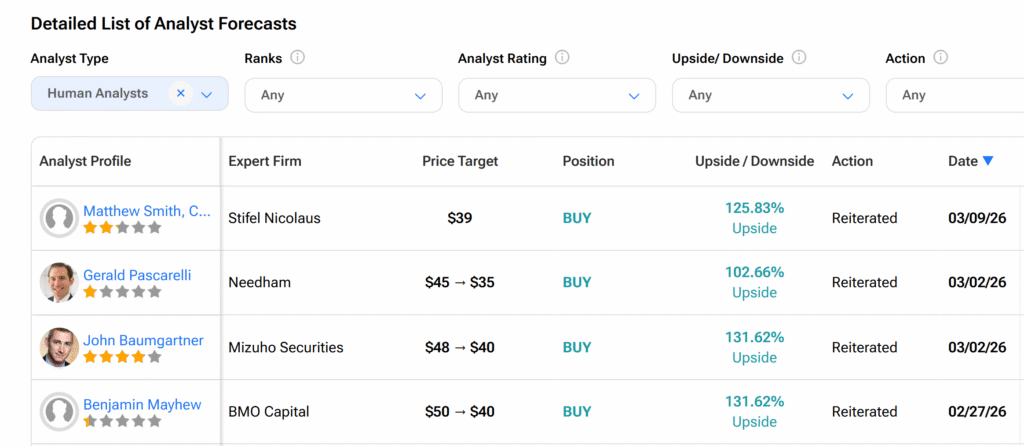Screen dimensions: 1024x446
Task: Click John Baumgartner's star rating
Action: click(122, 357)
